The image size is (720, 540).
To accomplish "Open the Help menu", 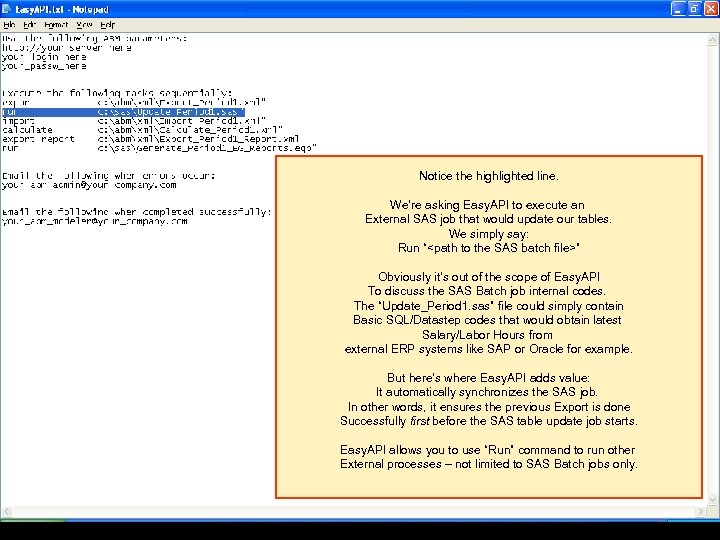I will (107, 25).
